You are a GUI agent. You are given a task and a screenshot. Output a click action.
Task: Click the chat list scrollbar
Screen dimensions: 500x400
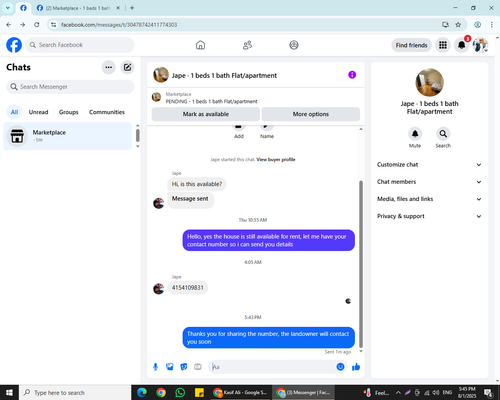tap(138, 135)
